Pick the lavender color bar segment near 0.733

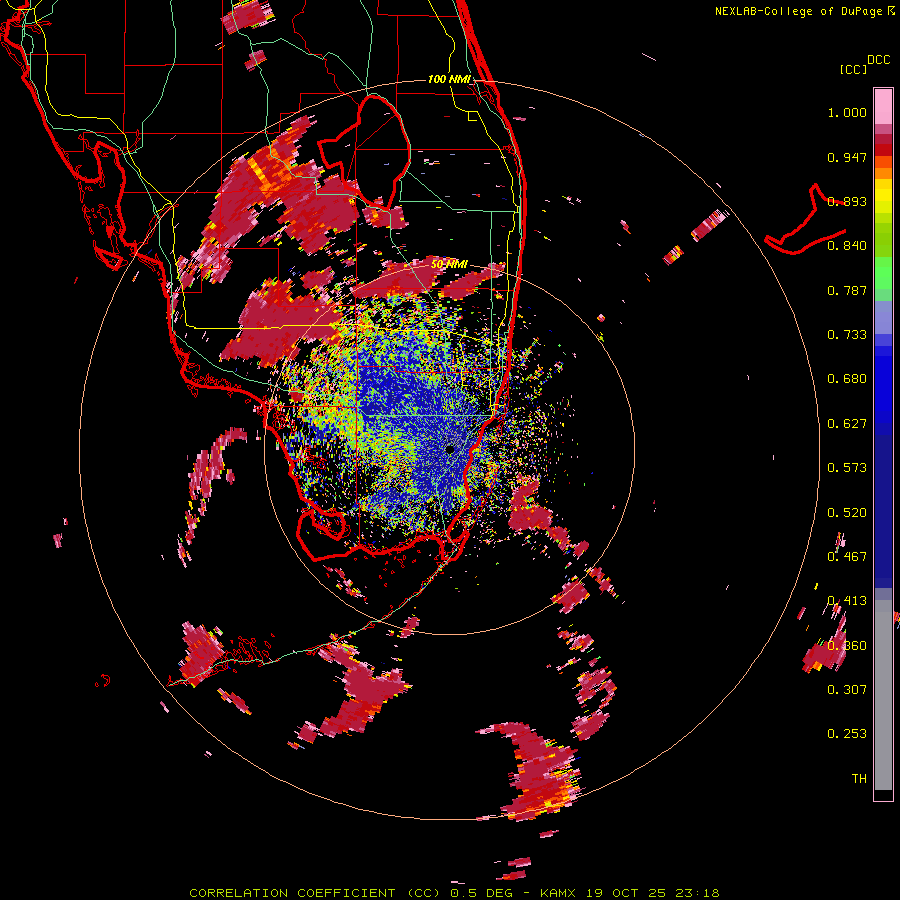click(883, 319)
